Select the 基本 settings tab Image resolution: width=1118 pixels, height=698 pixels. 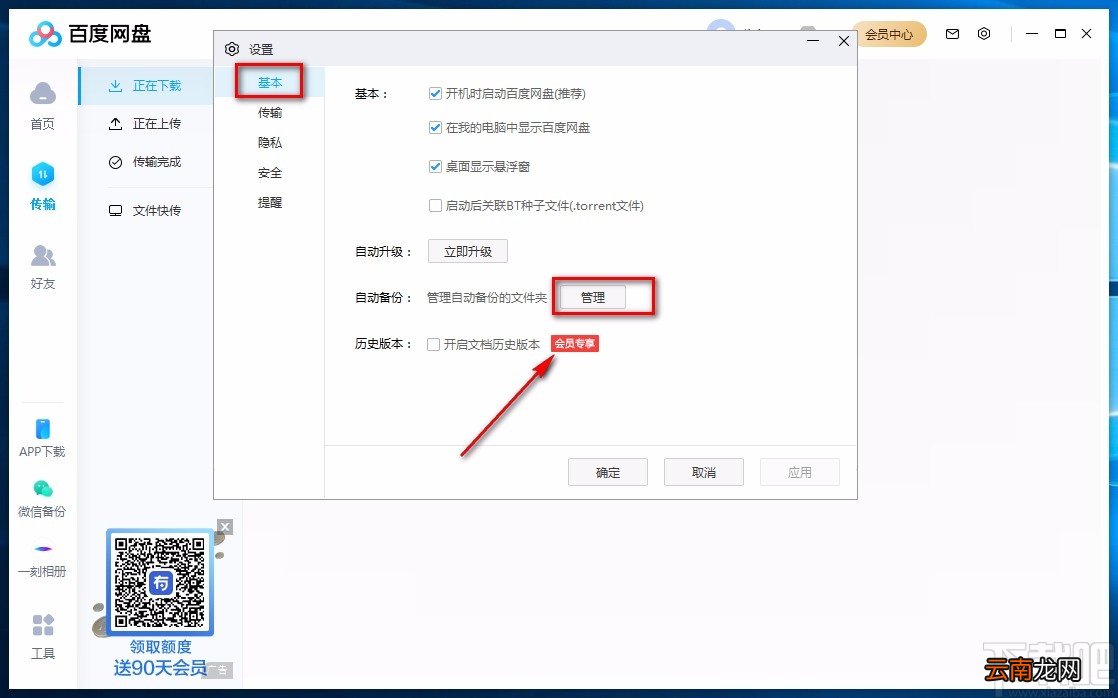click(270, 83)
